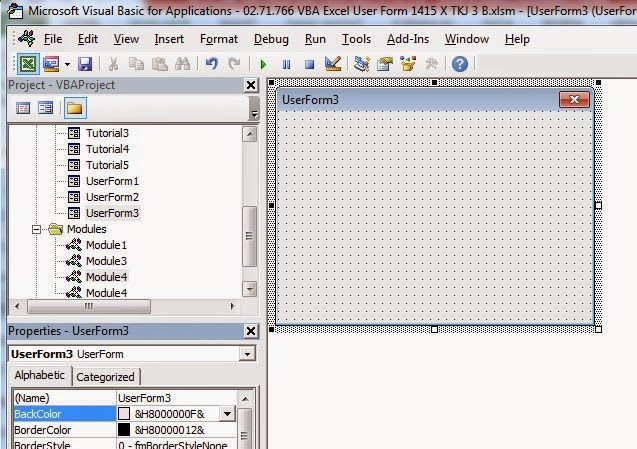The width and height of the screenshot is (637, 449).
Task: Toggle Design Mode icon
Action: tap(333, 63)
